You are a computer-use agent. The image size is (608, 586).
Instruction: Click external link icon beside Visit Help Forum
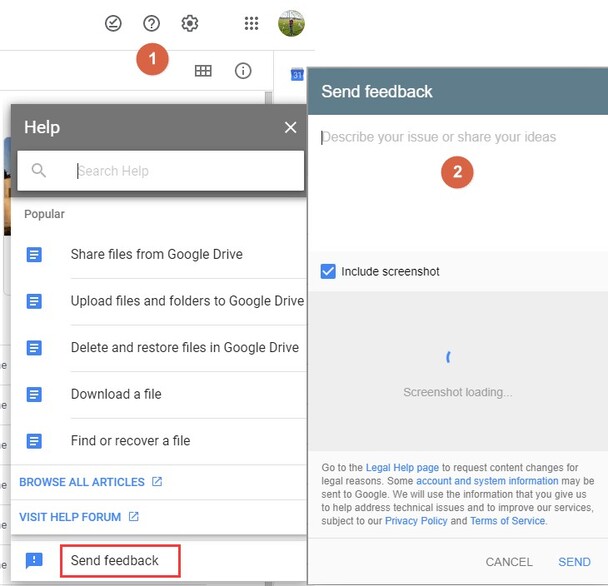click(134, 517)
